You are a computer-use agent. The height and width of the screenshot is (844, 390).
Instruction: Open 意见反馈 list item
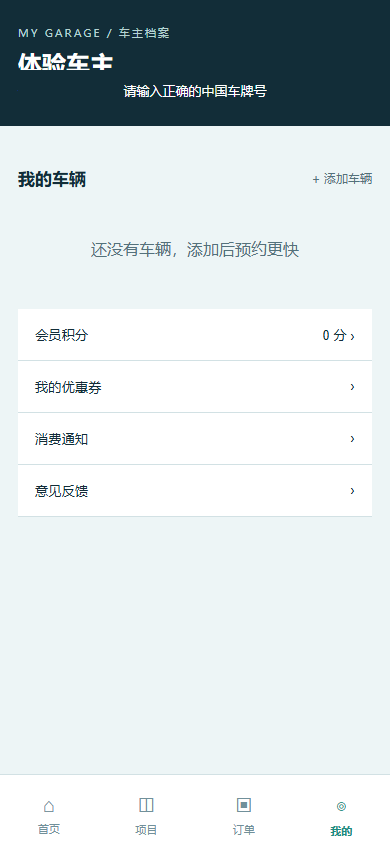point(195,490)
